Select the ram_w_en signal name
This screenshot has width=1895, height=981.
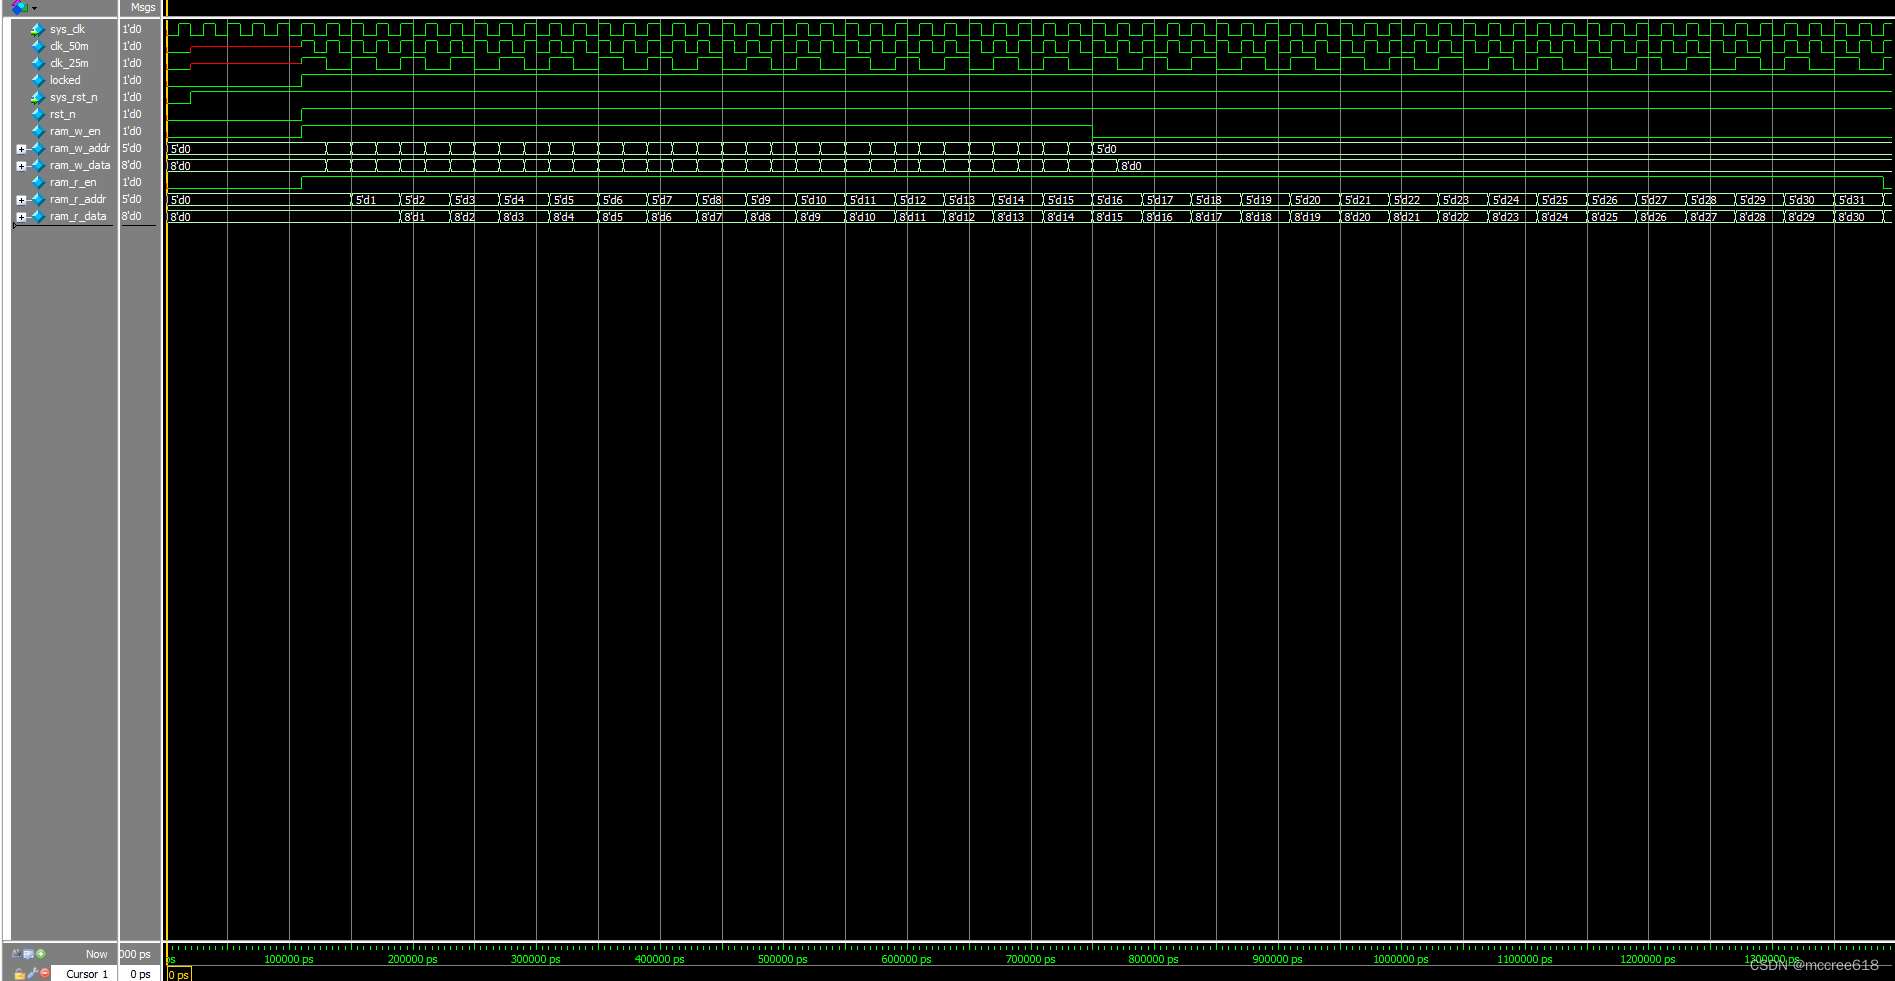coord(75,131)
